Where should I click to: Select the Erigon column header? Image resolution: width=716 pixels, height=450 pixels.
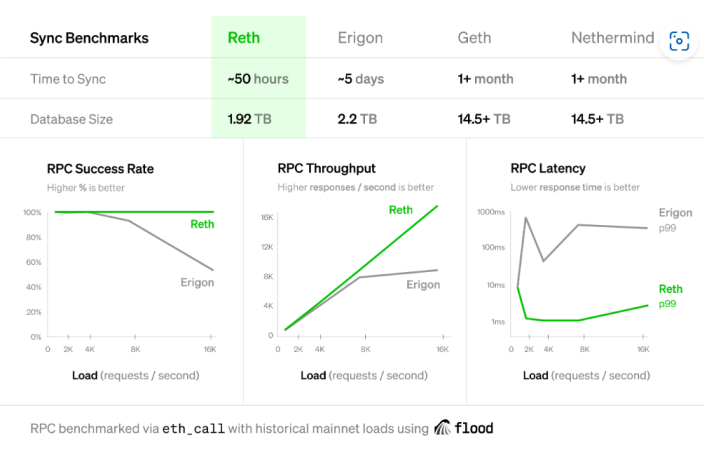[x=360, y=38]
